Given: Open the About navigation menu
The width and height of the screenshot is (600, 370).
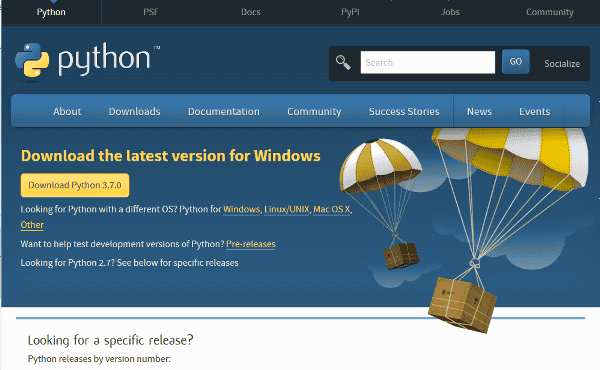Looking at the screenshot, I should [67, 111].
